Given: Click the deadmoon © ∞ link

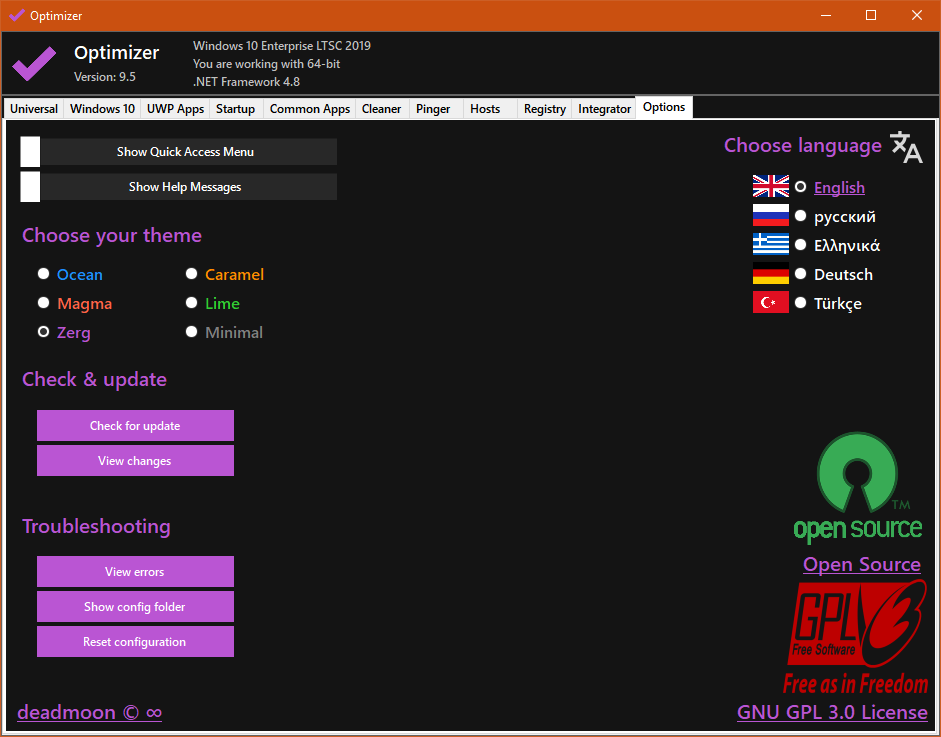Looking at the screenshot, I should pos(89,713).
